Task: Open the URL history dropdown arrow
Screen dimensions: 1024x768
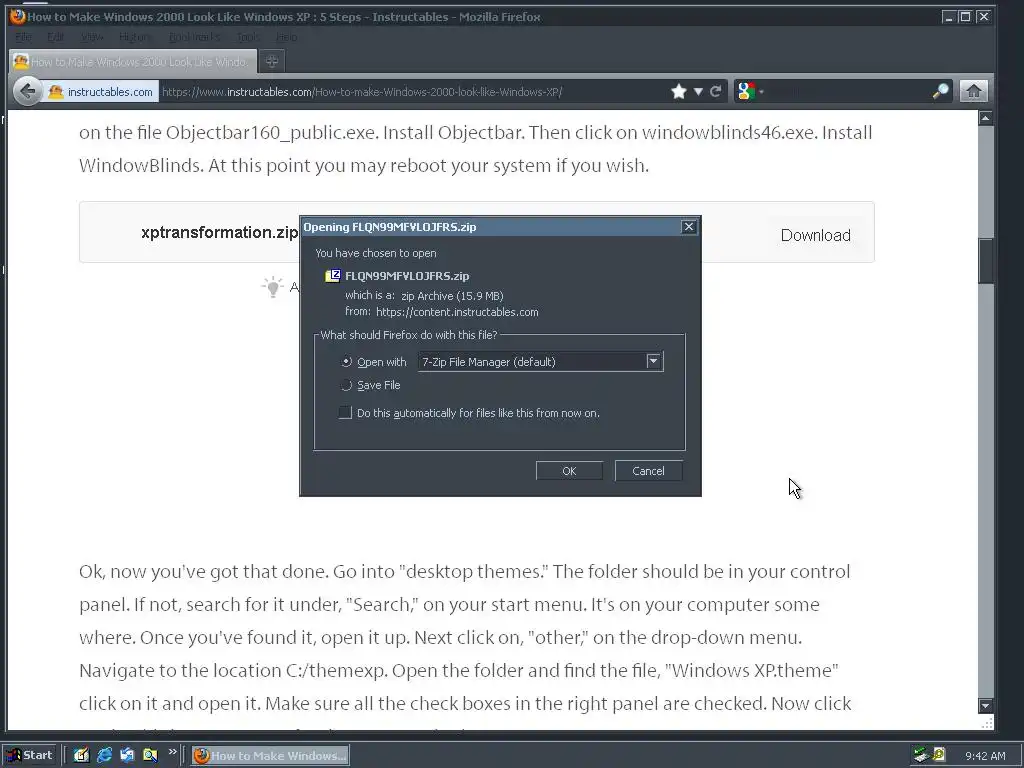Action: pyautogui.click(x=698, y=91)
